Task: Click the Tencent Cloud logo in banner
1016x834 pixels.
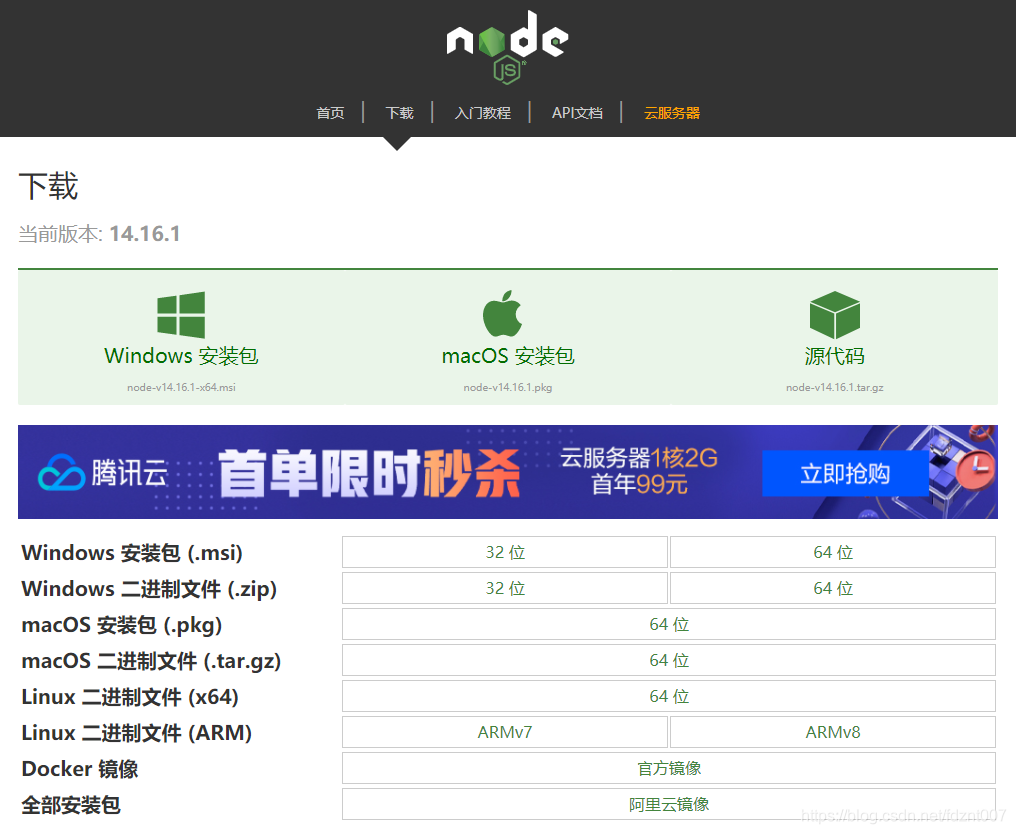Action: tap(102, 472)
